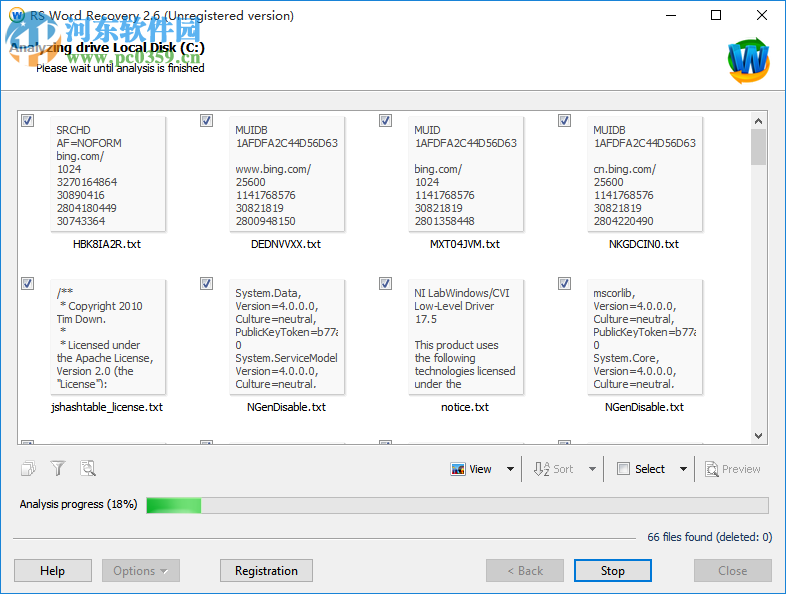Screen dimensions: 786x594
Task: Select the mscorlib NGenDisable.txt thumbnail
Action: 645,337
